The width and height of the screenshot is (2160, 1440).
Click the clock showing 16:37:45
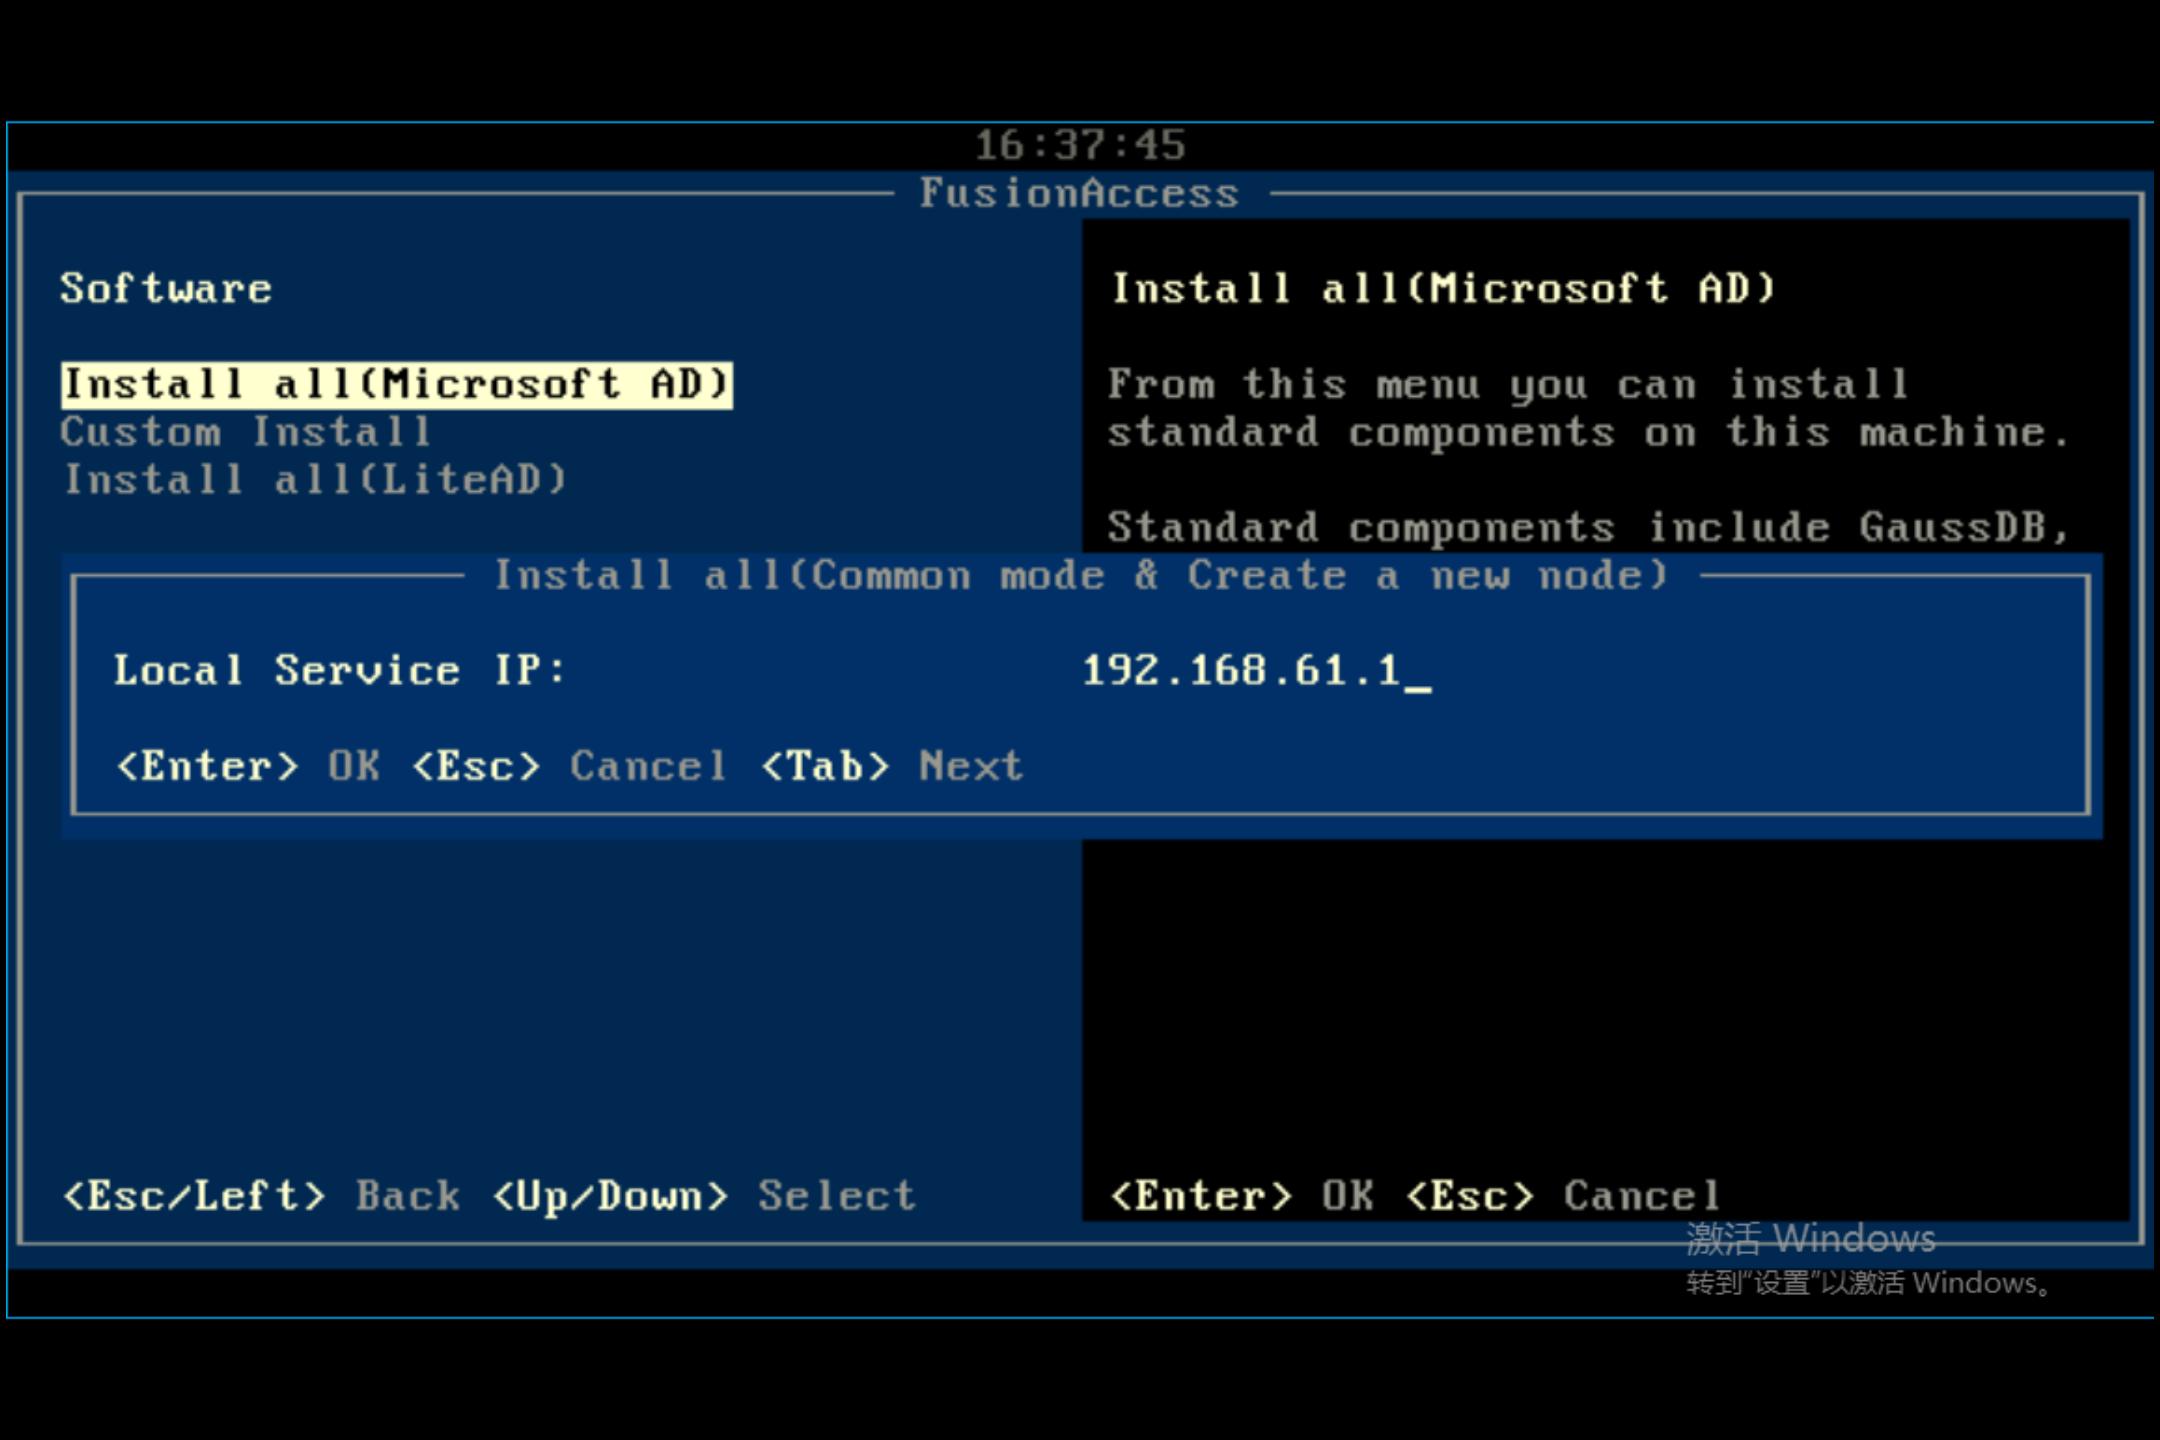(x=1079, y=144)
